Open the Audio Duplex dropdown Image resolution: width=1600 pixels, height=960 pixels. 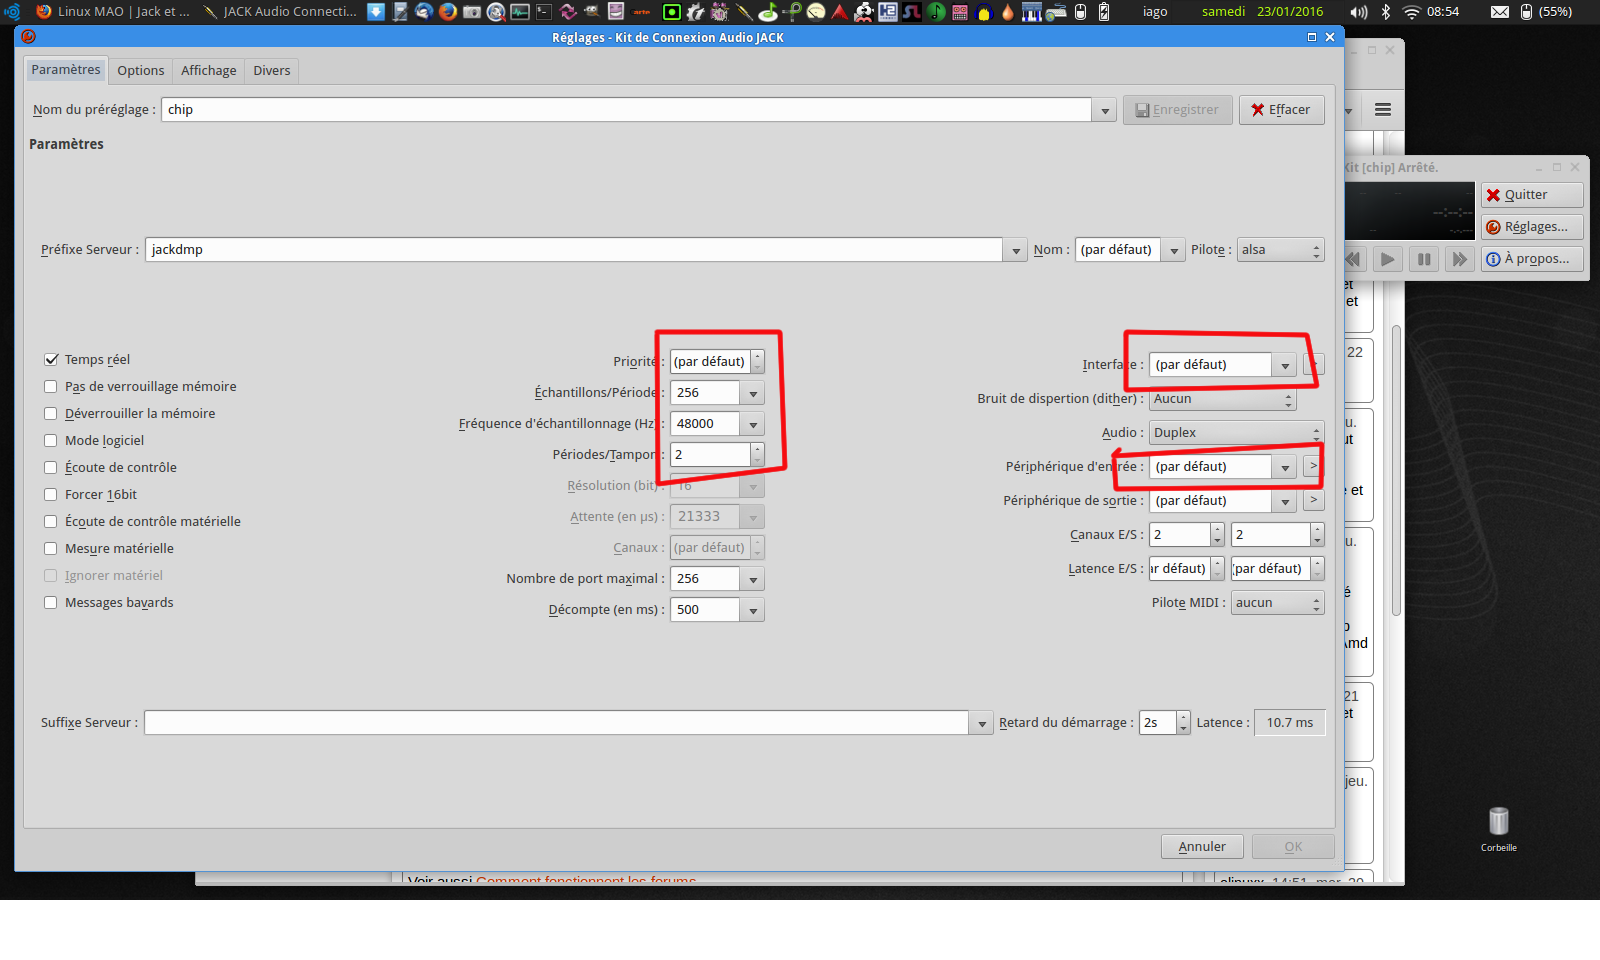(x=1237, y=433)
